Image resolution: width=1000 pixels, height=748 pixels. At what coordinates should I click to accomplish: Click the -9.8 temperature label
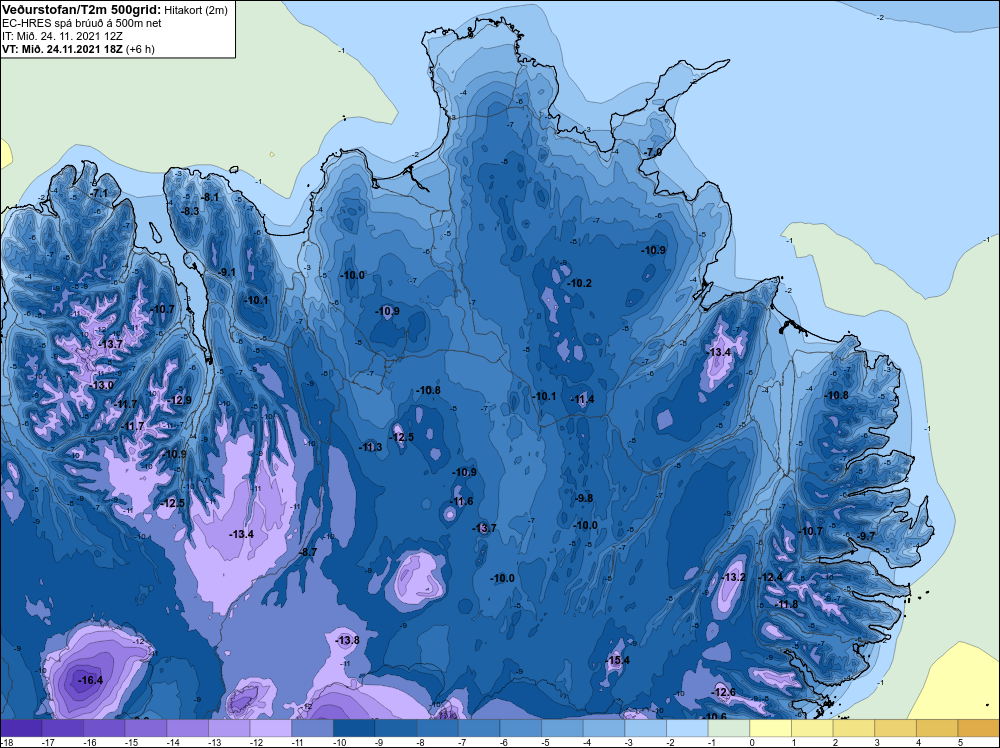(584, 498)
